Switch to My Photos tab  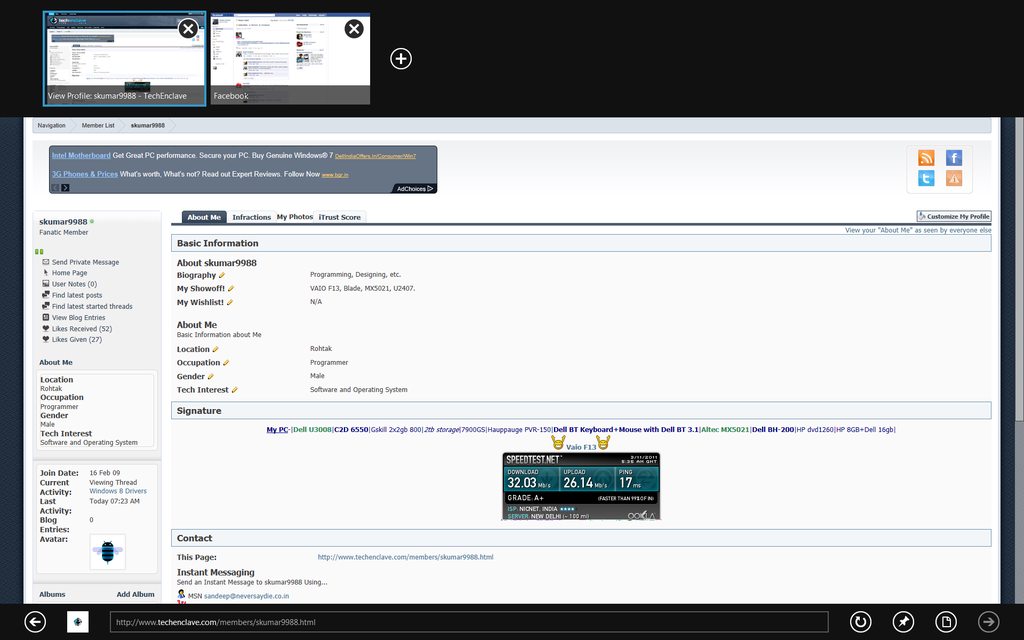[295, 217]
